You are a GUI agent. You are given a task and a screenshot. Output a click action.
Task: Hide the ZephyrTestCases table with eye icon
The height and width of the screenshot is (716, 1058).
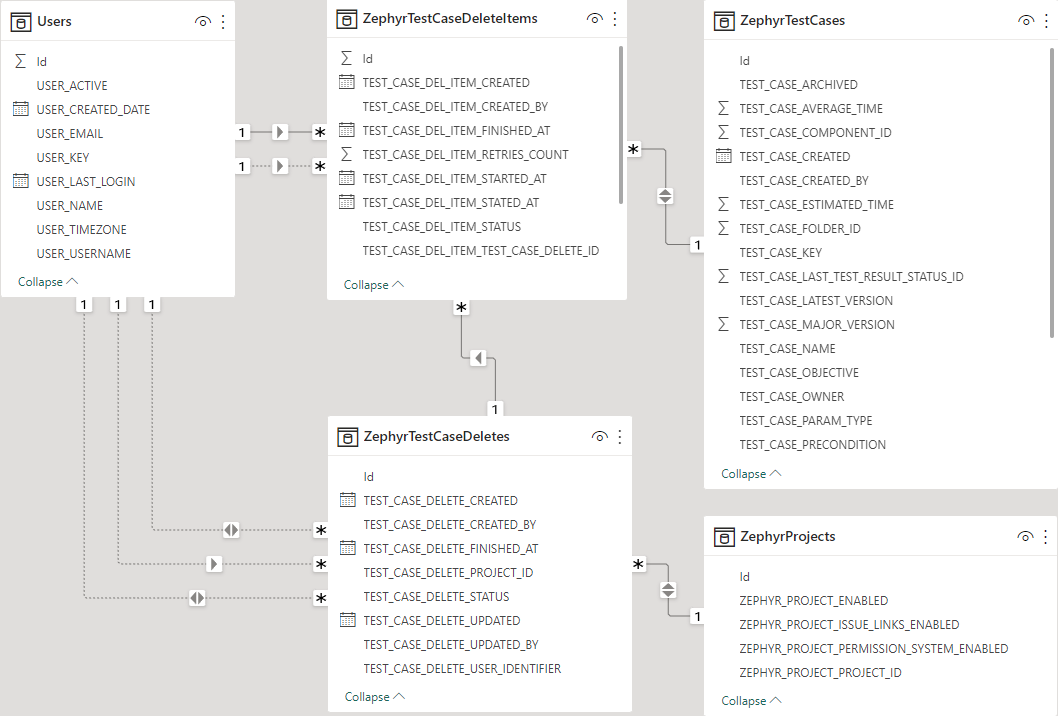1025,20
